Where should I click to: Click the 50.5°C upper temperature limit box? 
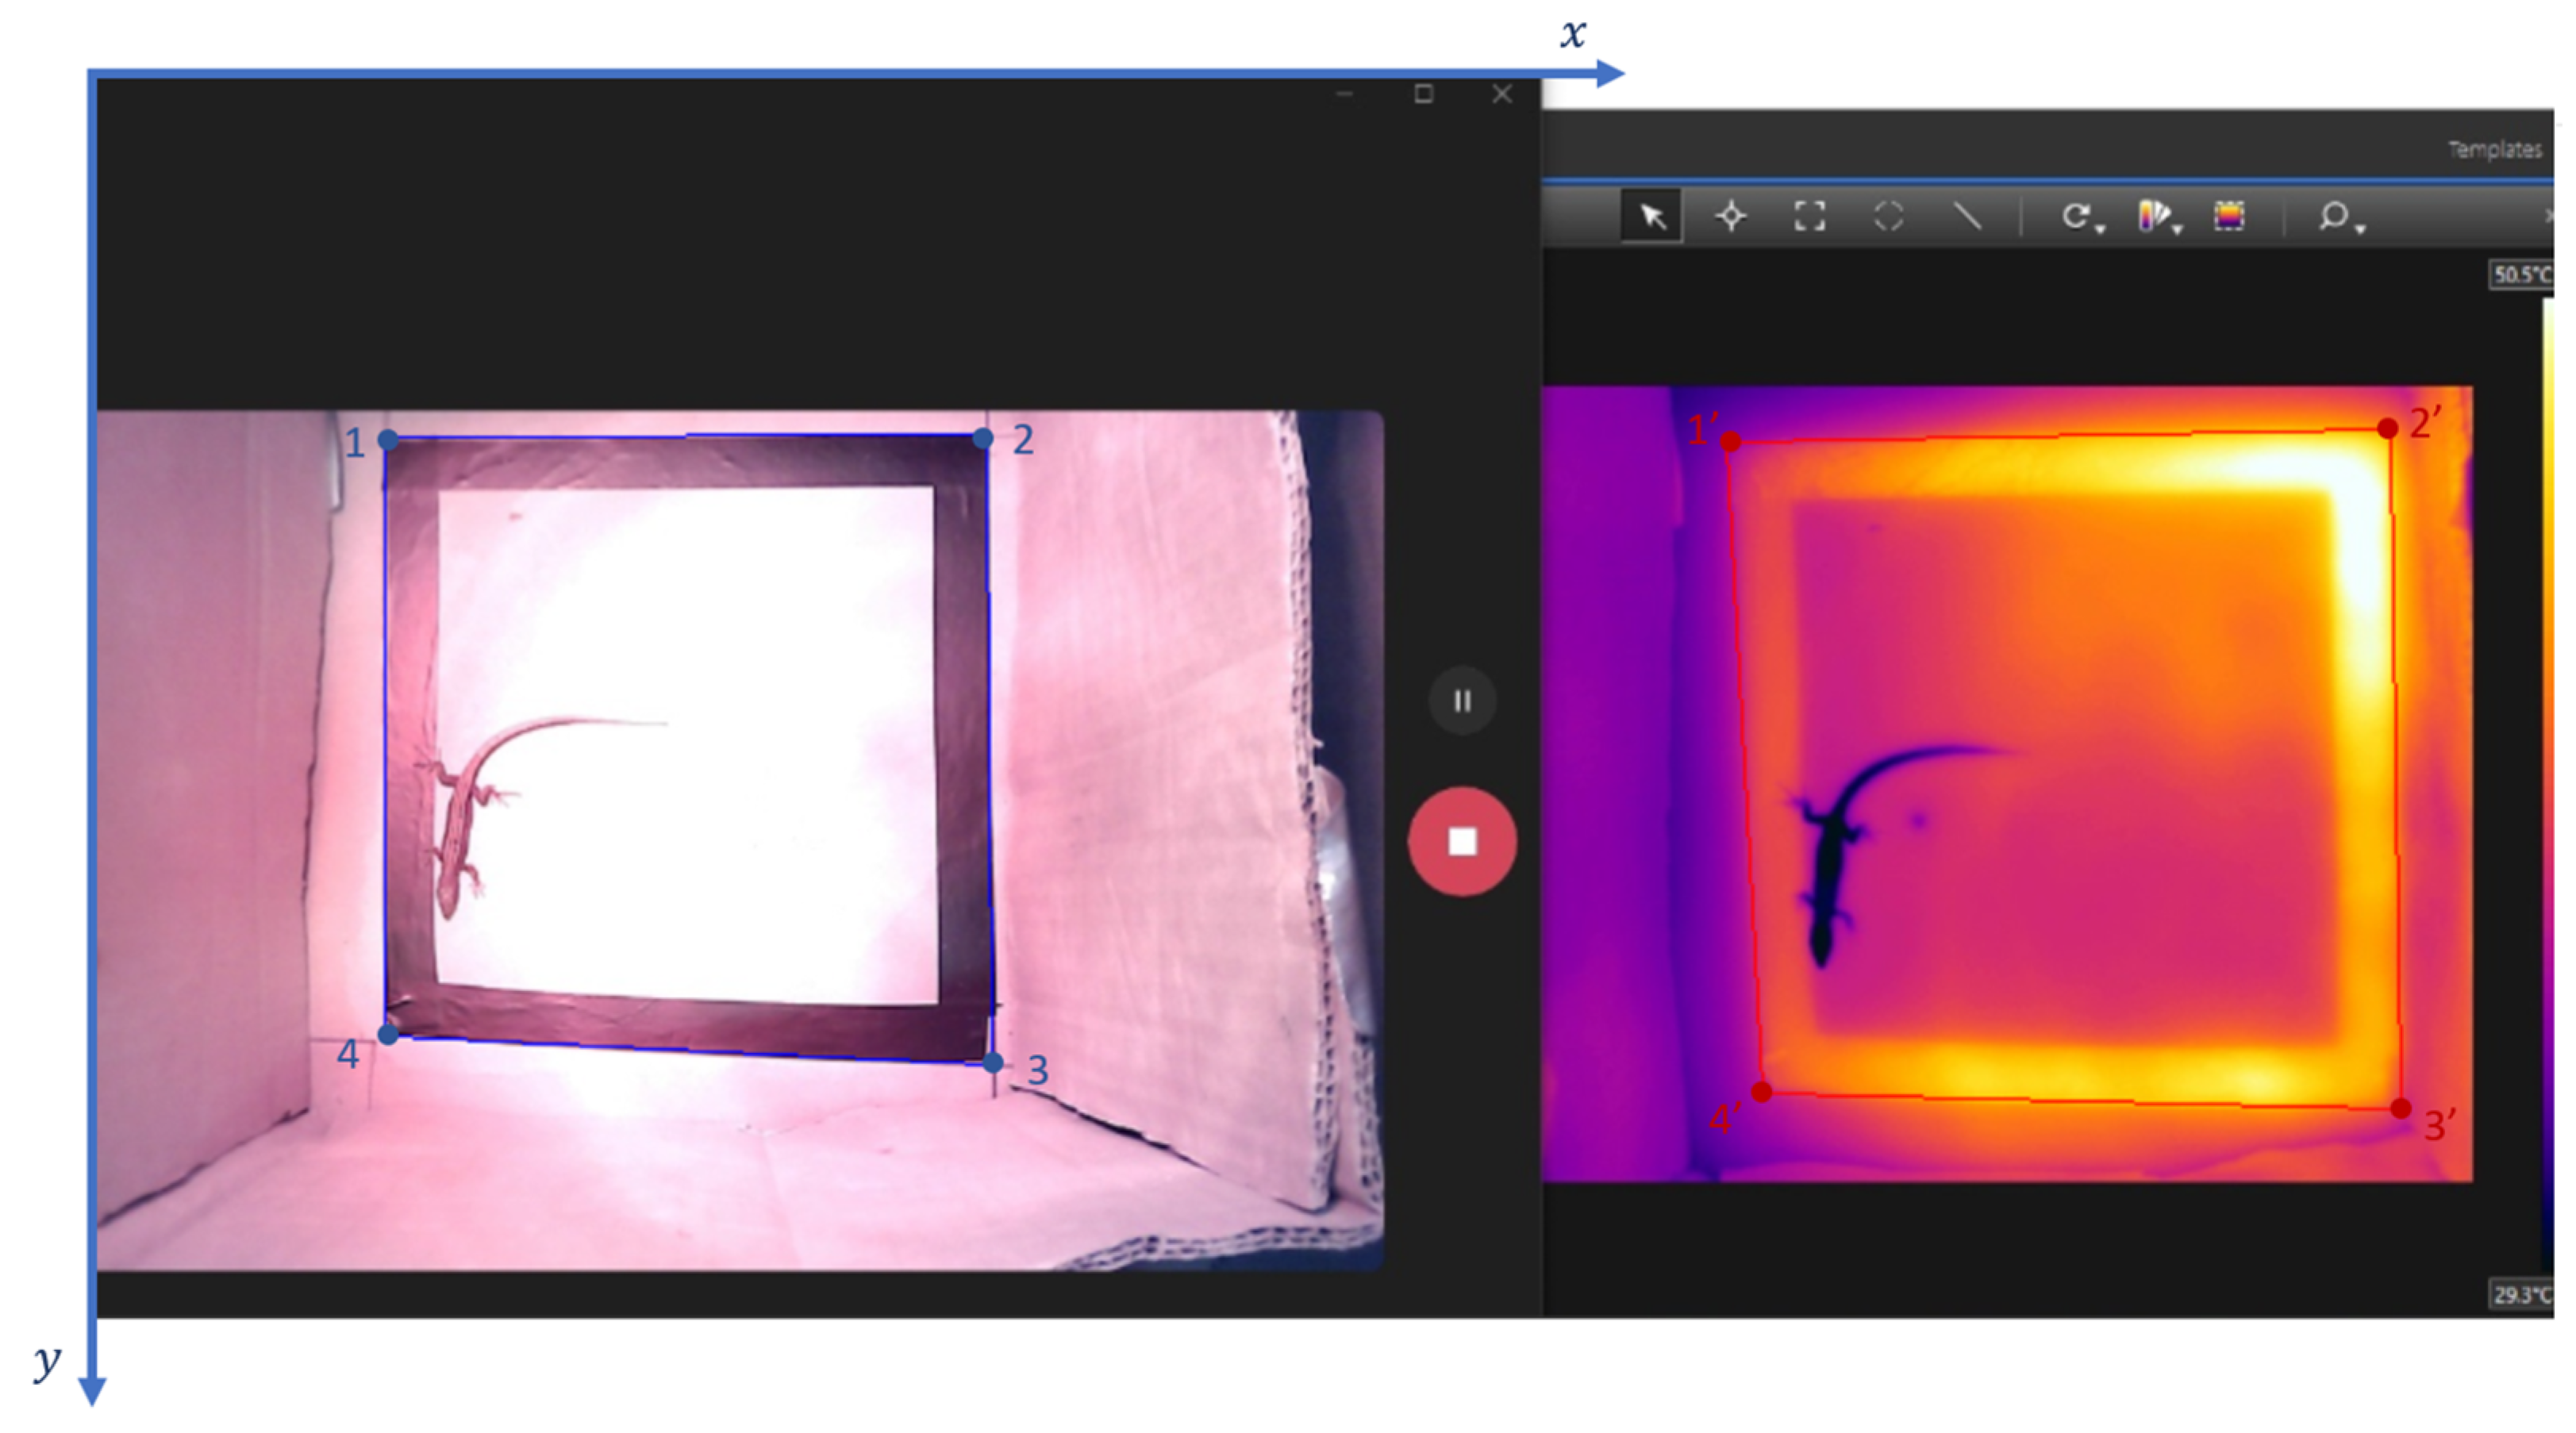pos(2520,275)
